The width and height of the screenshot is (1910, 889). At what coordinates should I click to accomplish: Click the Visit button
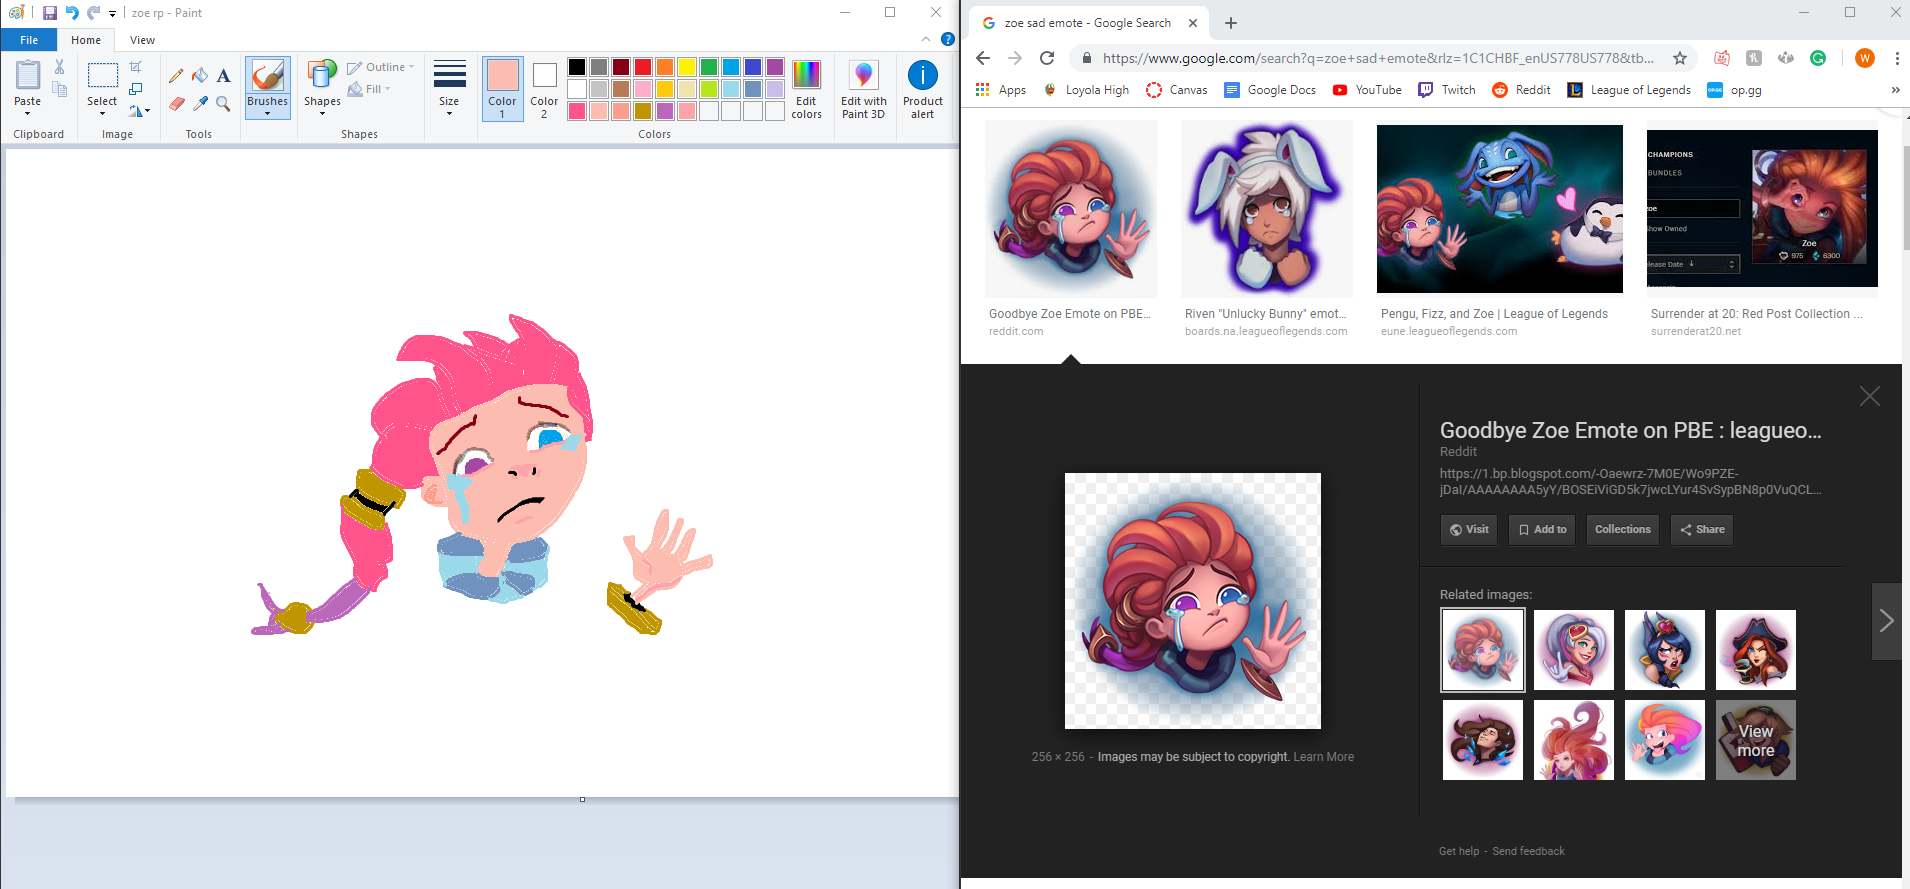1469,530
